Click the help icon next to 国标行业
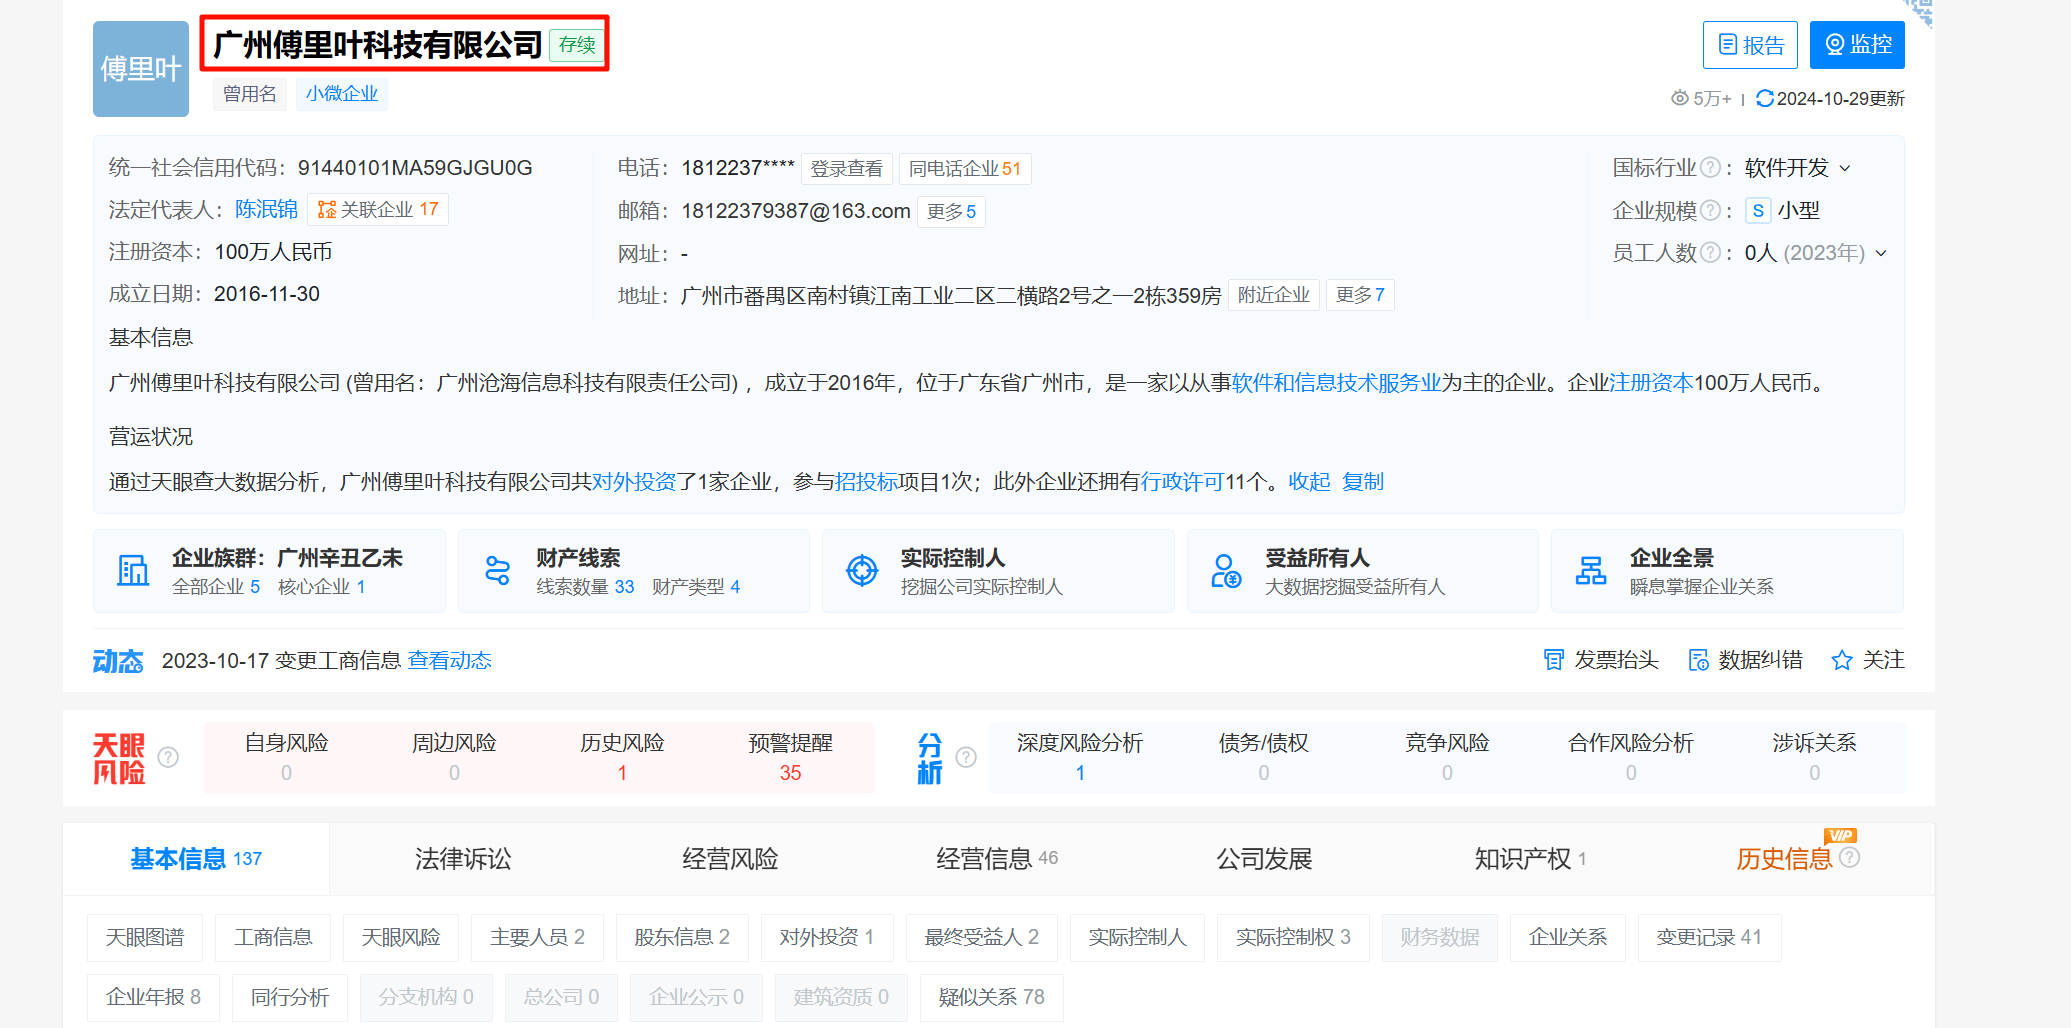Viewport: 2071px width, 1028px height. click(1710, 168)
